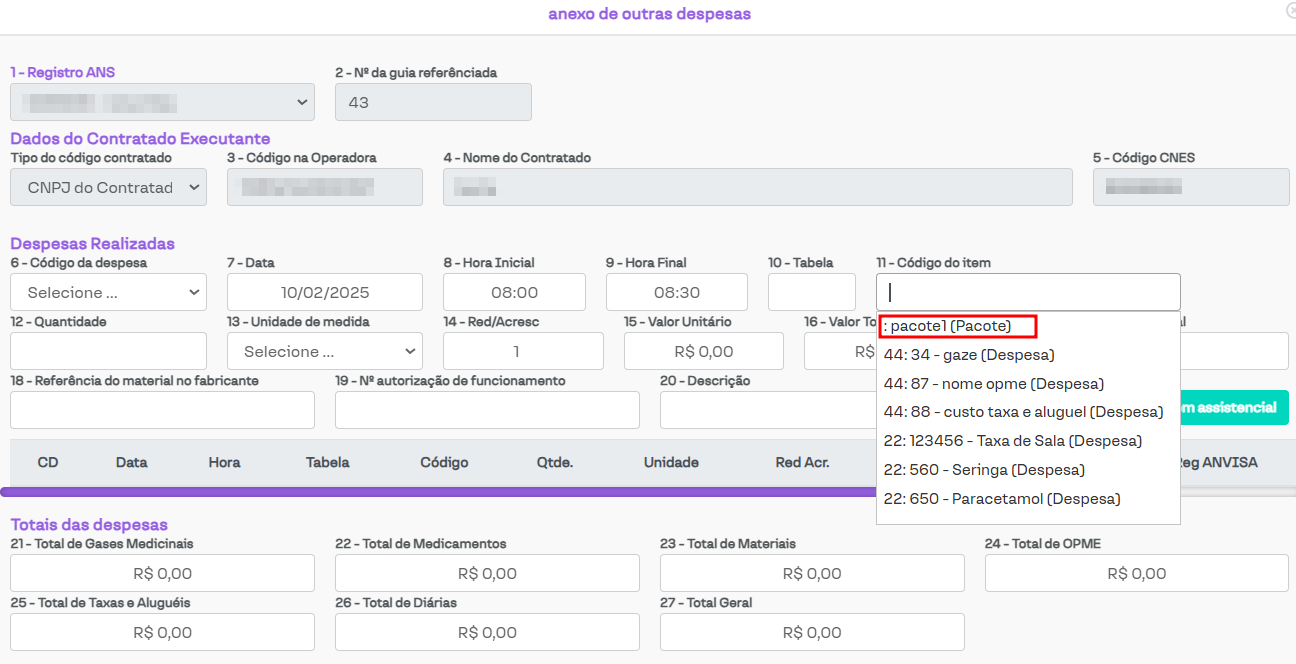Image resolution: width=1296 pixels, height=664 pixels.
Task: Expand the Unidade de medida dropdown
Action: coord(324,351)
